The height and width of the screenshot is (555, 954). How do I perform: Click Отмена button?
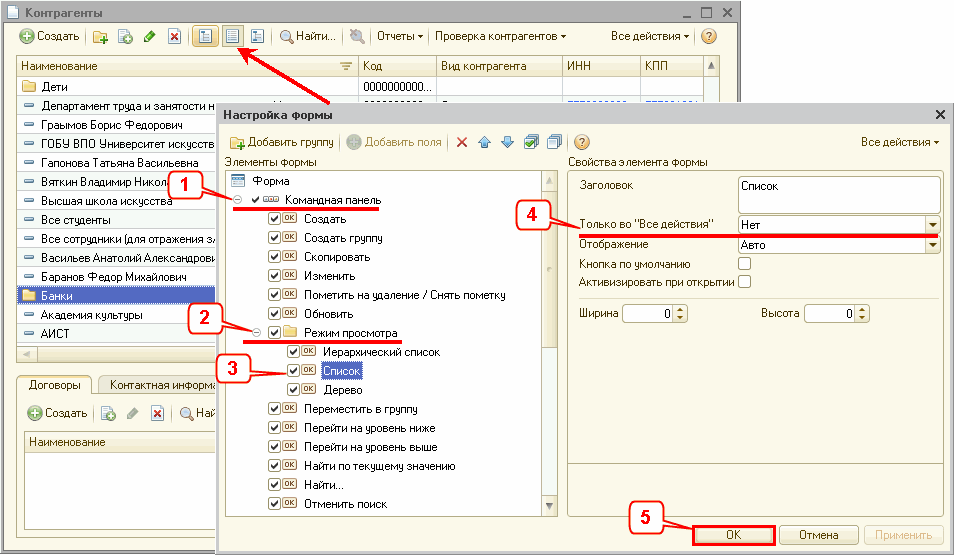[818, 535]
